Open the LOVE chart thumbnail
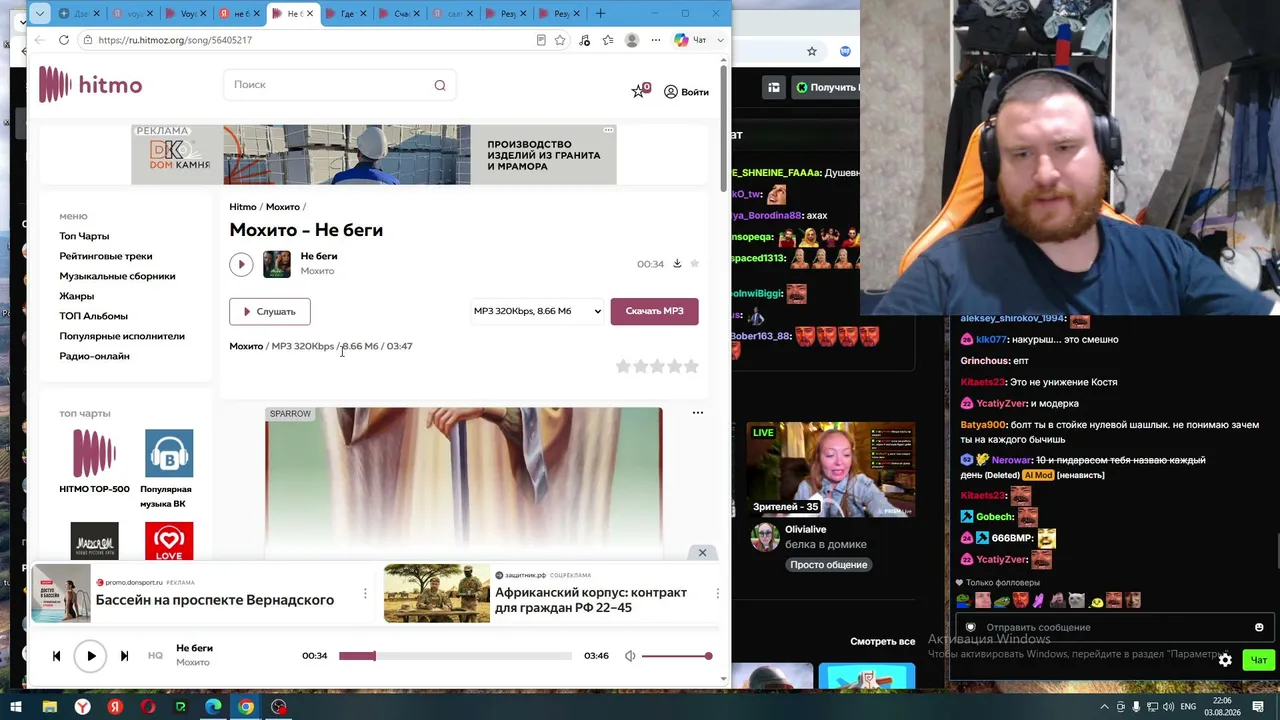 [169, 541]
